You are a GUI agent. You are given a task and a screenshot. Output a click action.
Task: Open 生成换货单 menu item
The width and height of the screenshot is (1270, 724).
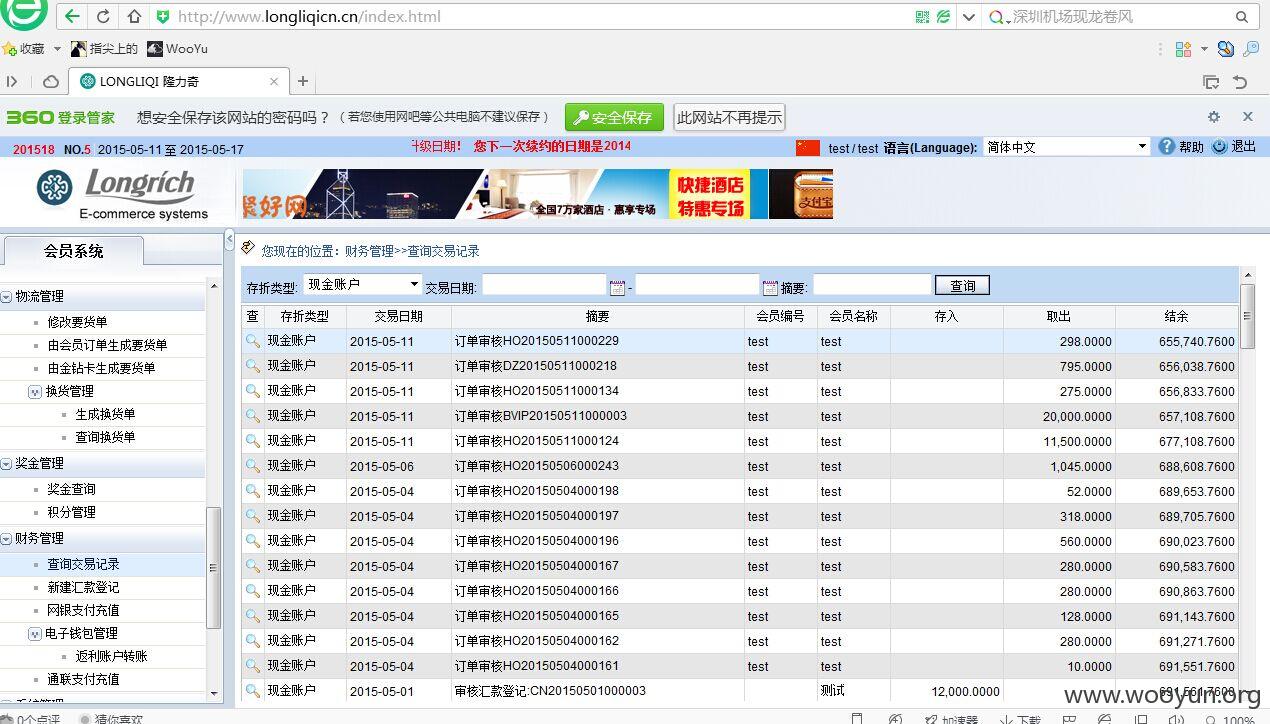105,414
